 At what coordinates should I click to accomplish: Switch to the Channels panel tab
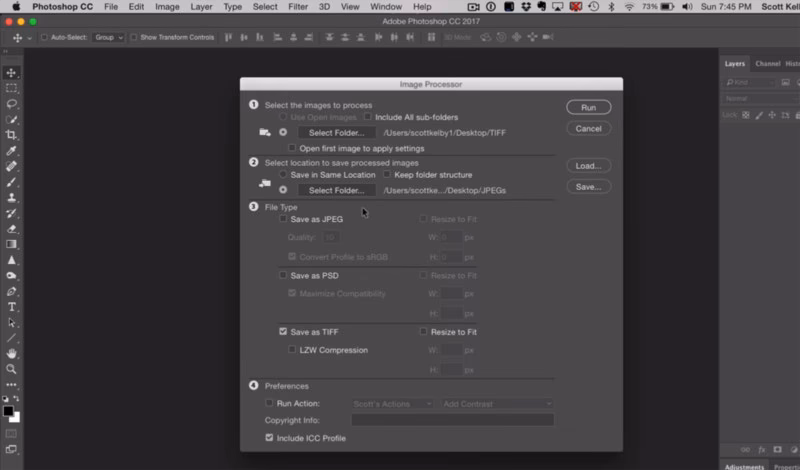[768, 64]
